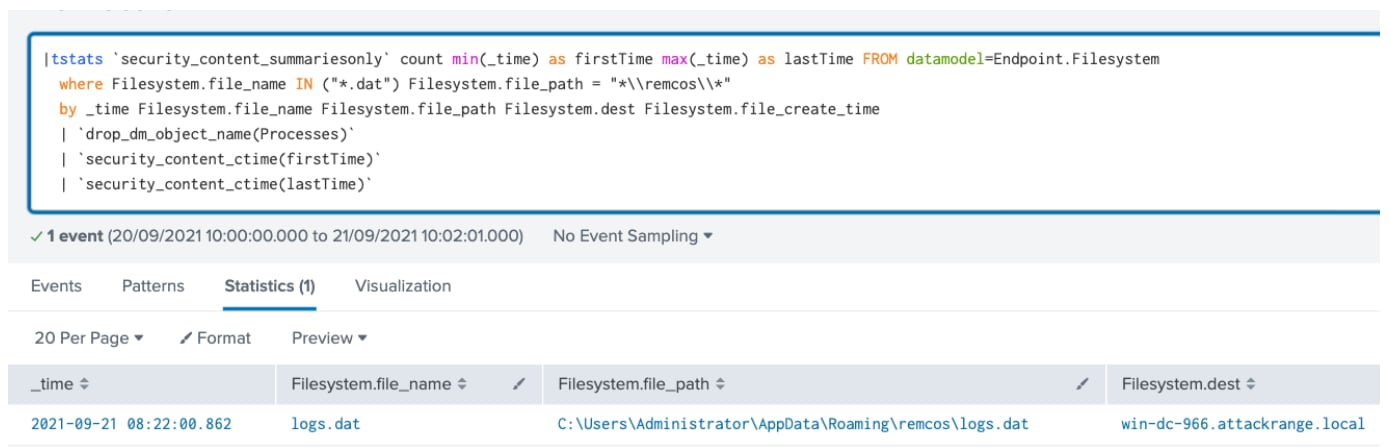The width and height of the screenshot is (1390, 448).
Task: Click pencil edit icon in Filesystem.file_path header
Action: (1083, 384)
